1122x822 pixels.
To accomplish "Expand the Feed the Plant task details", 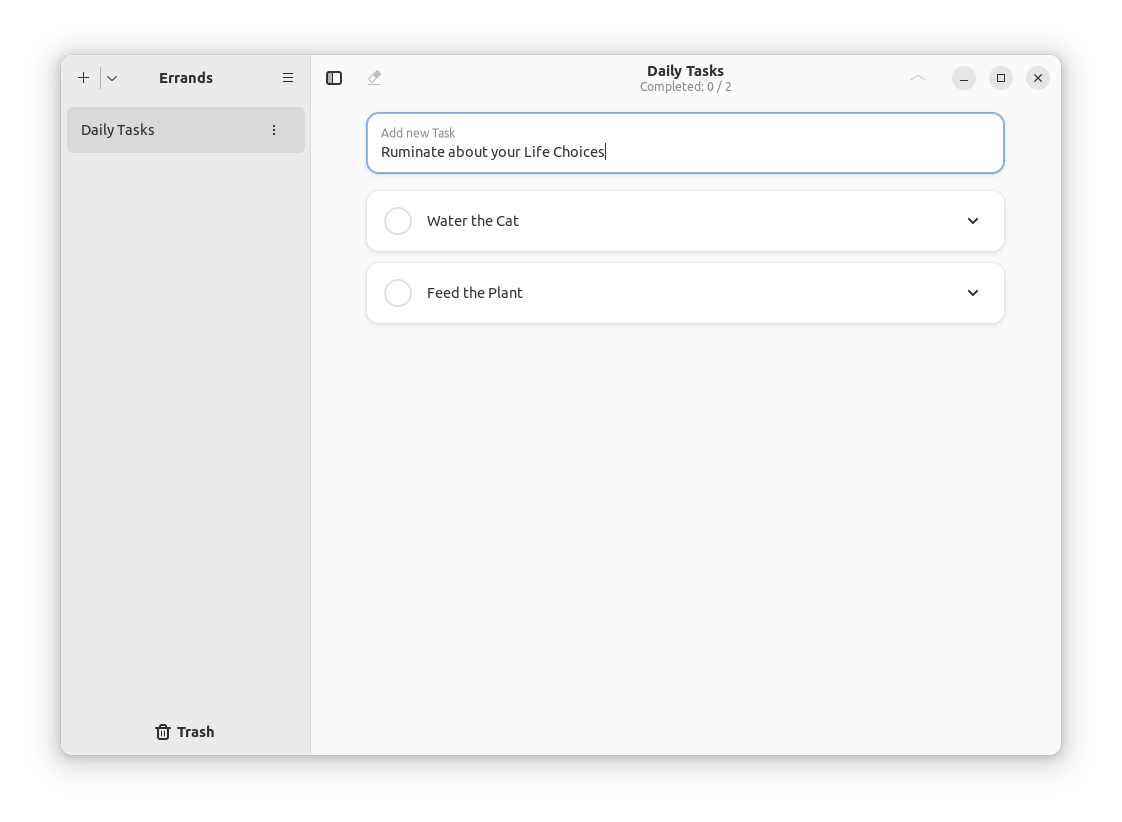I will (x=972, y=292).
